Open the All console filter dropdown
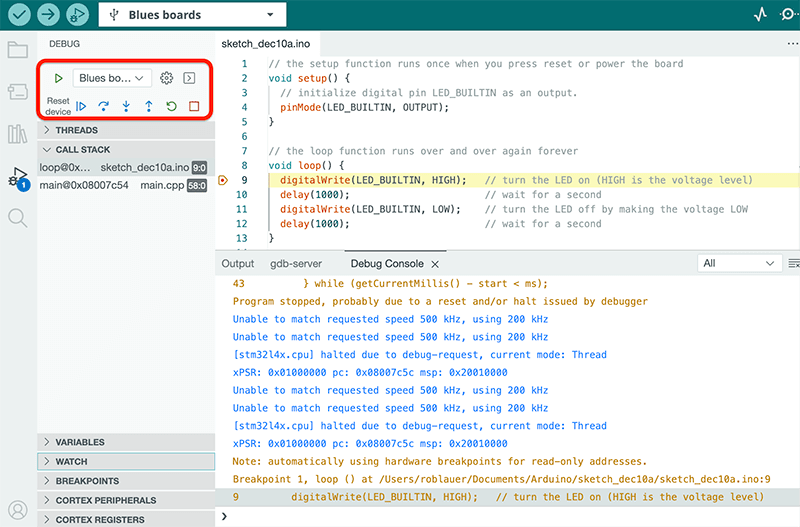The height and width of the screenshot is (527, 800). (x=739, y=263)
